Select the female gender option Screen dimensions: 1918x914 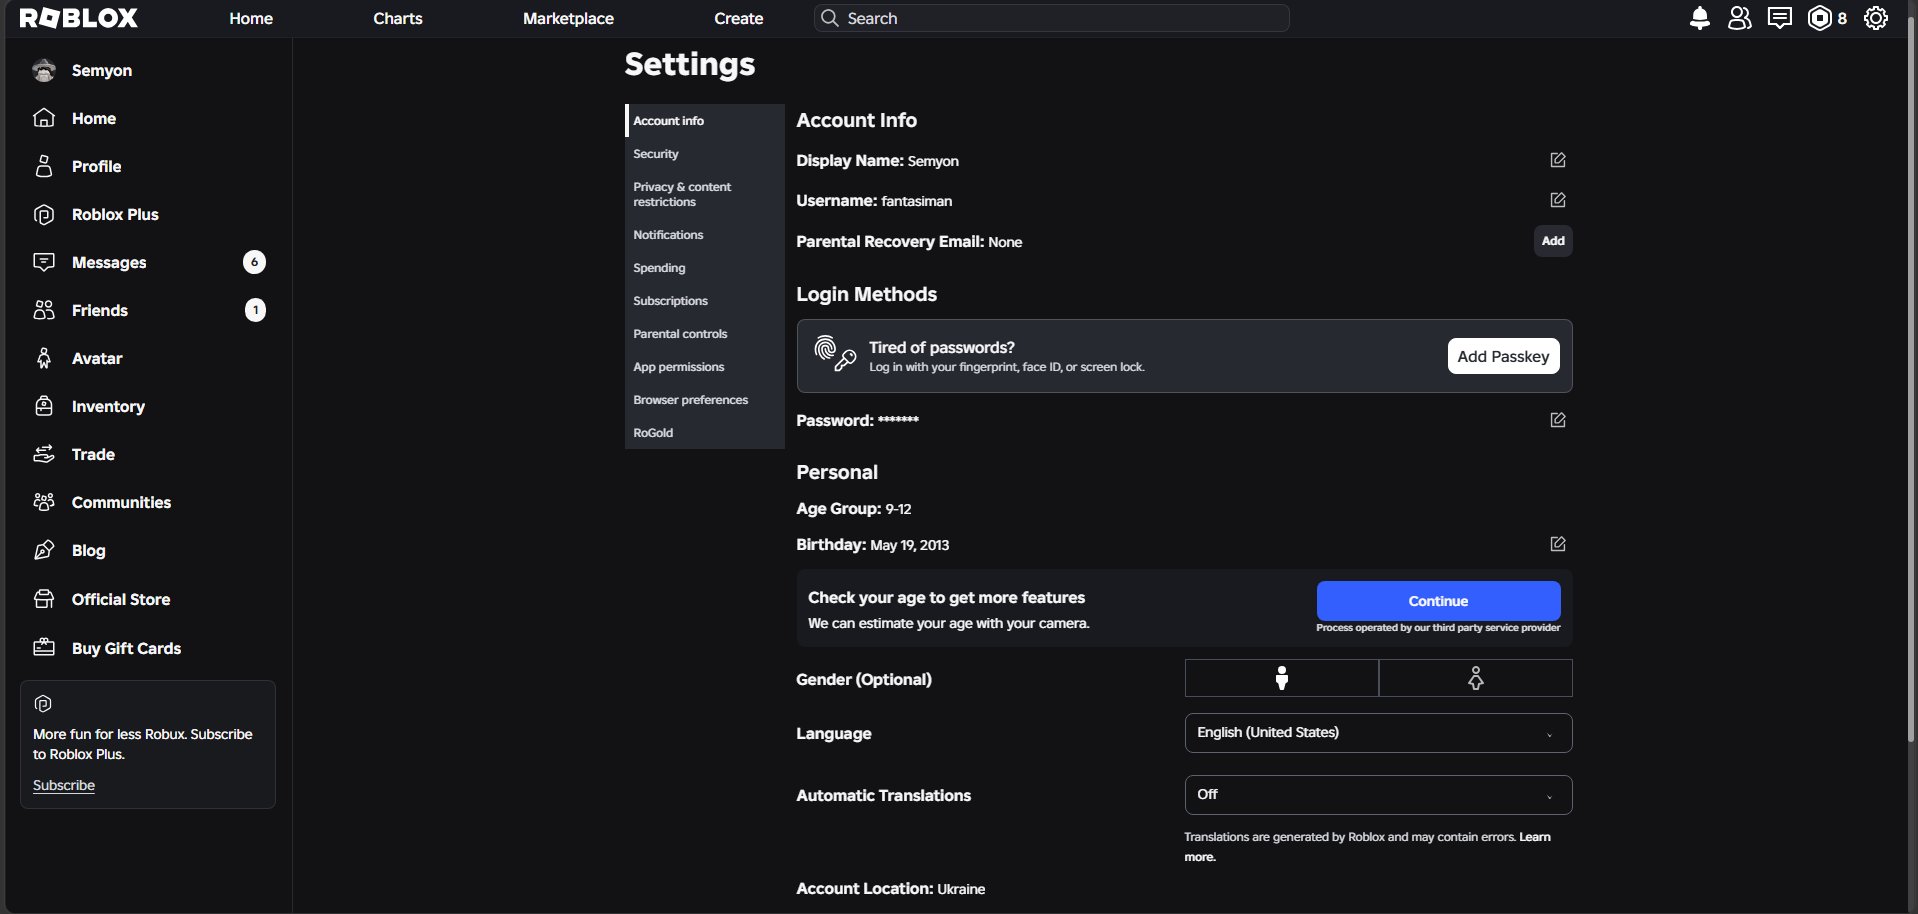click(1476, 678)
